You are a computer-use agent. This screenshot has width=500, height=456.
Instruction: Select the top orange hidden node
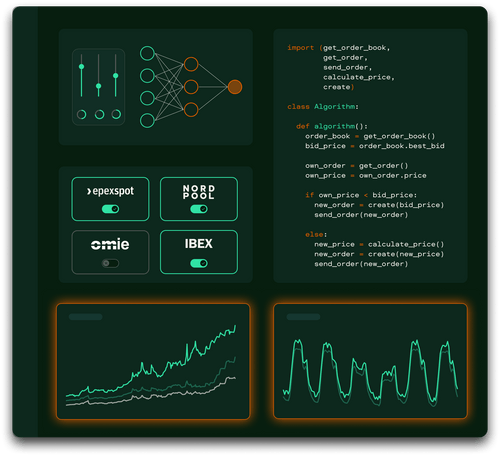[x=191, y=64]
